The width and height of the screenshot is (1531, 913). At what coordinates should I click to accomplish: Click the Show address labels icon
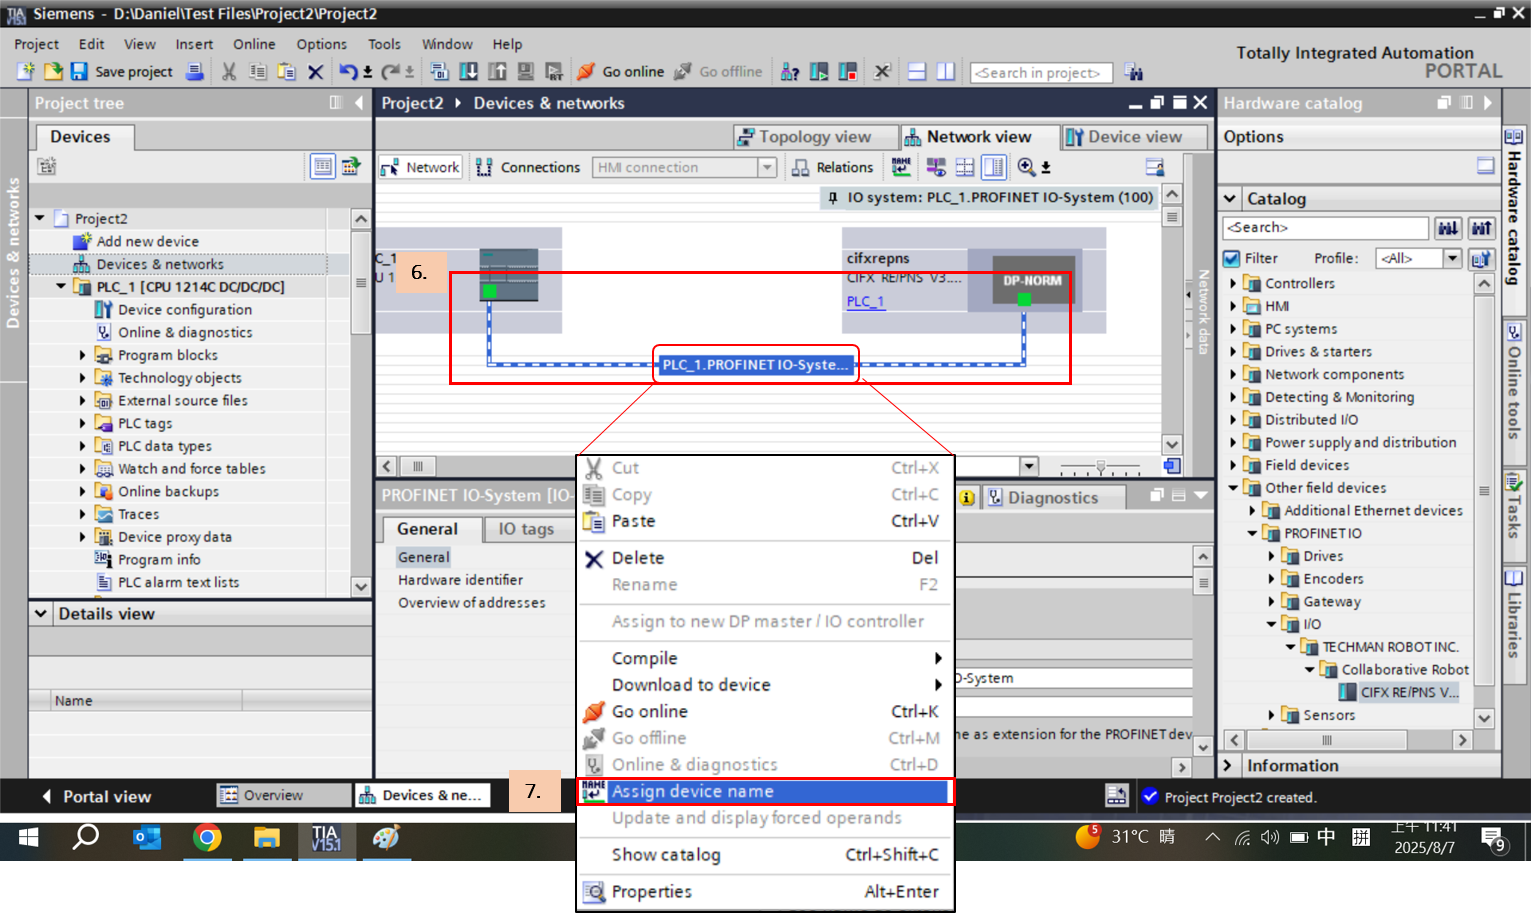coord(936,167)
